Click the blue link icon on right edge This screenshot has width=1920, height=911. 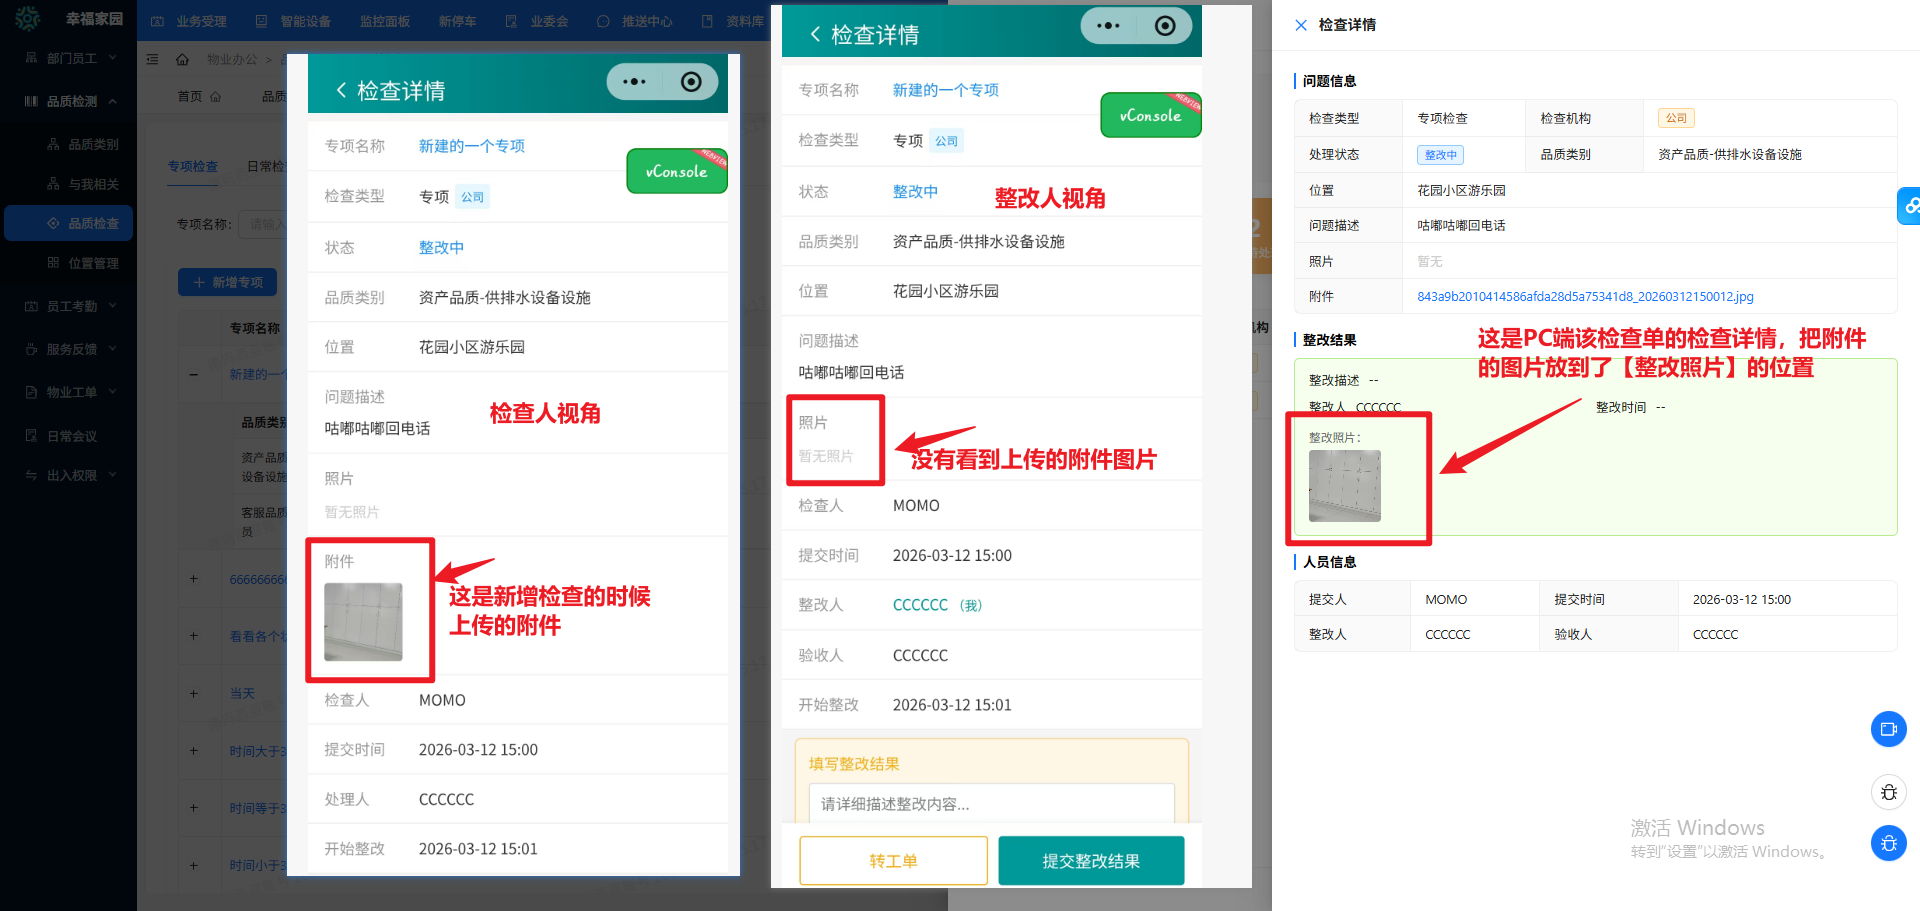(1910, 206)
